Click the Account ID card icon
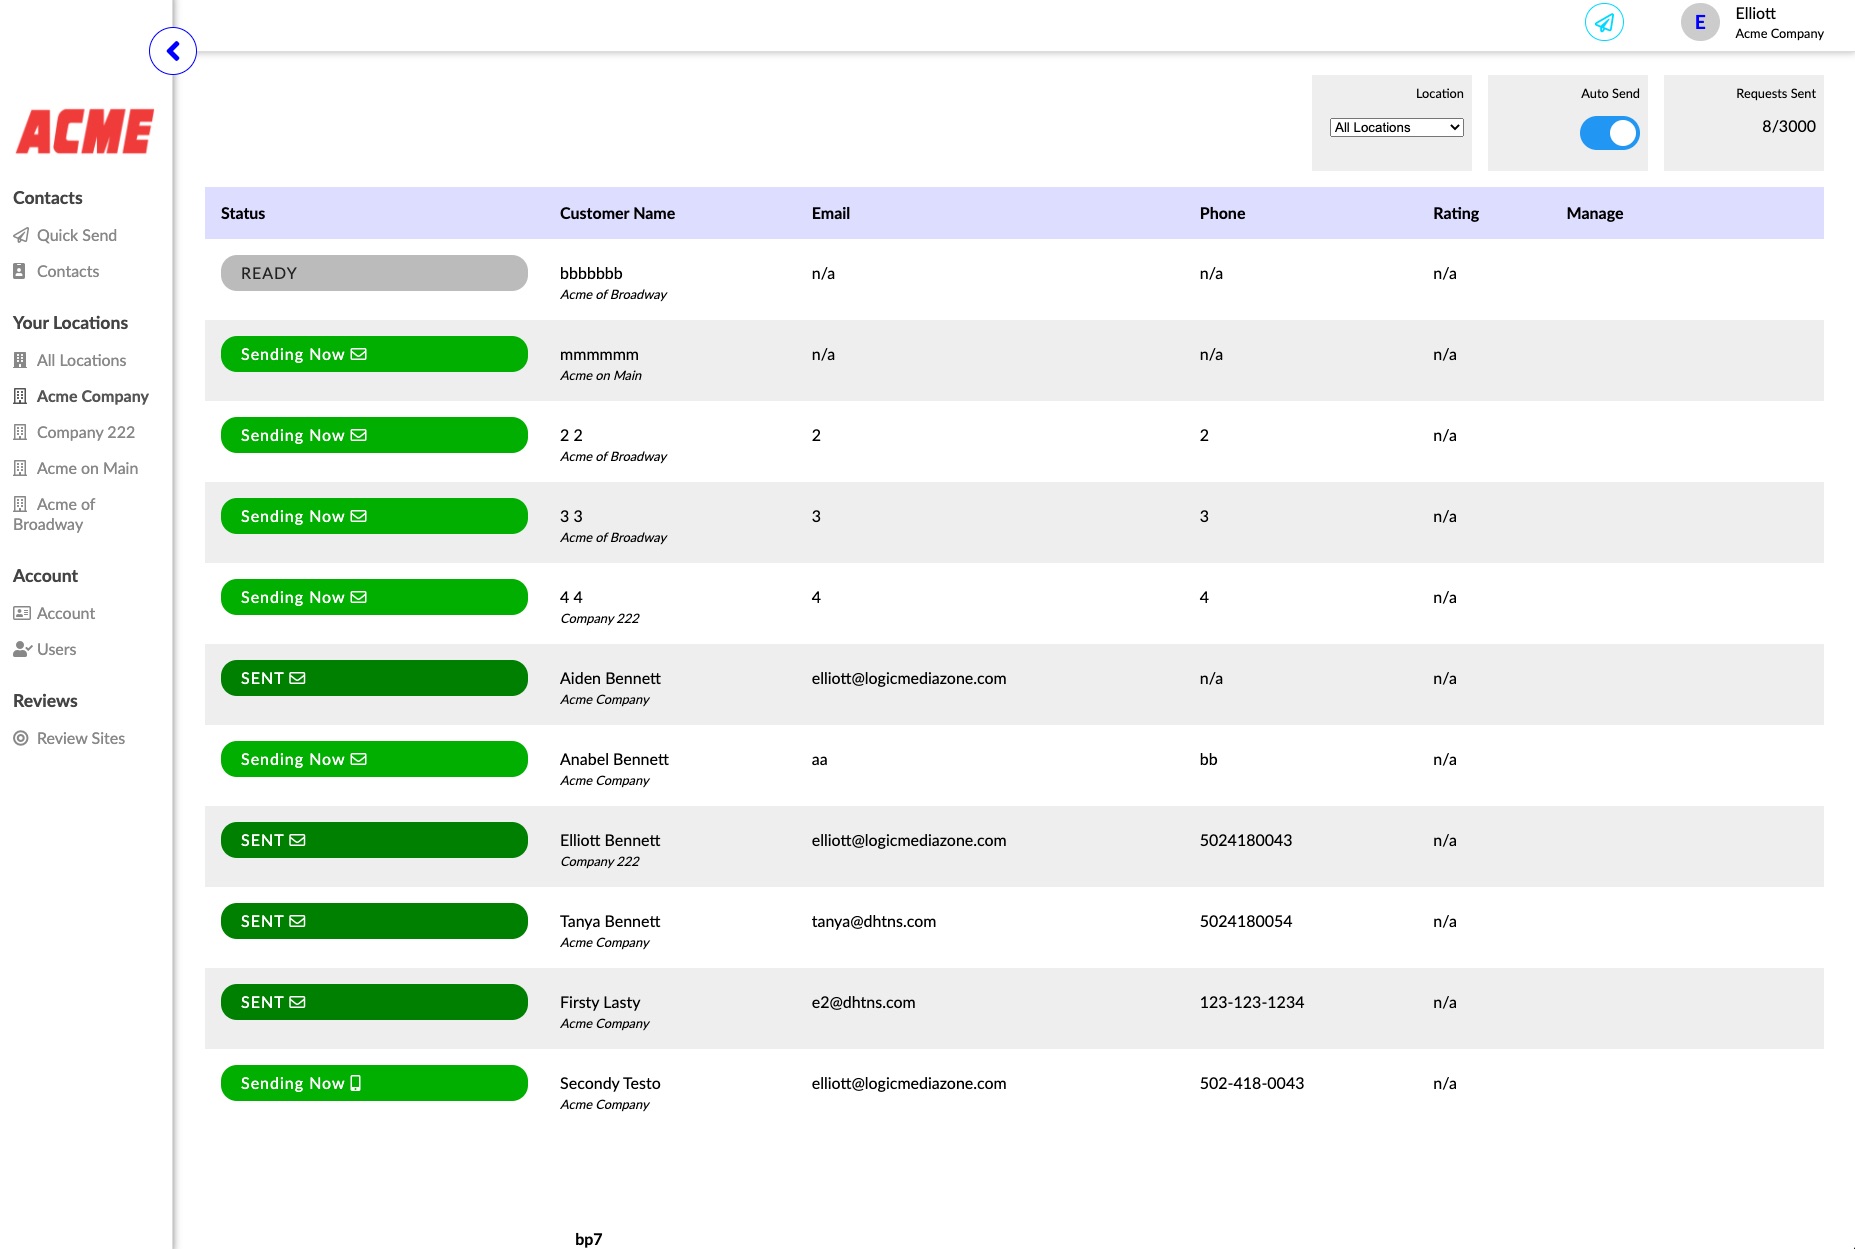Screen dimensions: 1855x1249 [22, 613]
